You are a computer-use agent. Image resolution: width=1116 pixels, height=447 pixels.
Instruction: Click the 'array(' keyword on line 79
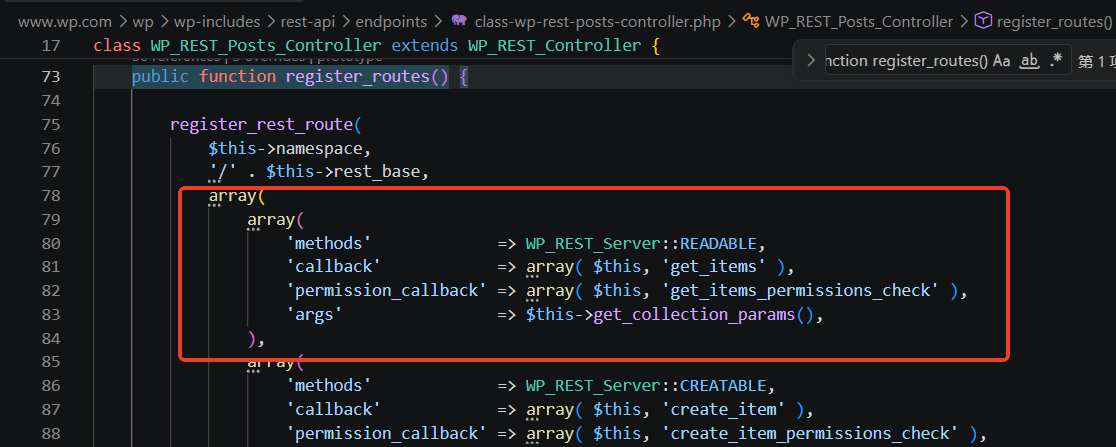(x=275, y=220)
